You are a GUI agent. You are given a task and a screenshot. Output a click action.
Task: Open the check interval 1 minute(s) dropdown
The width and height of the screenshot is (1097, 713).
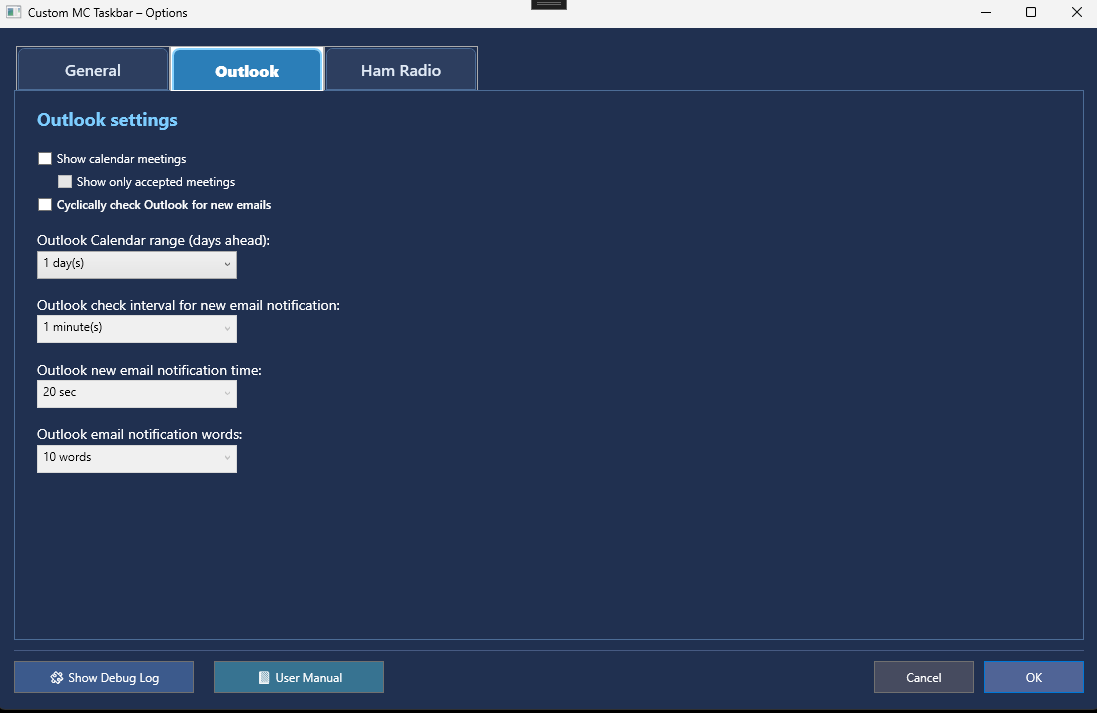[x=137, y=329]
